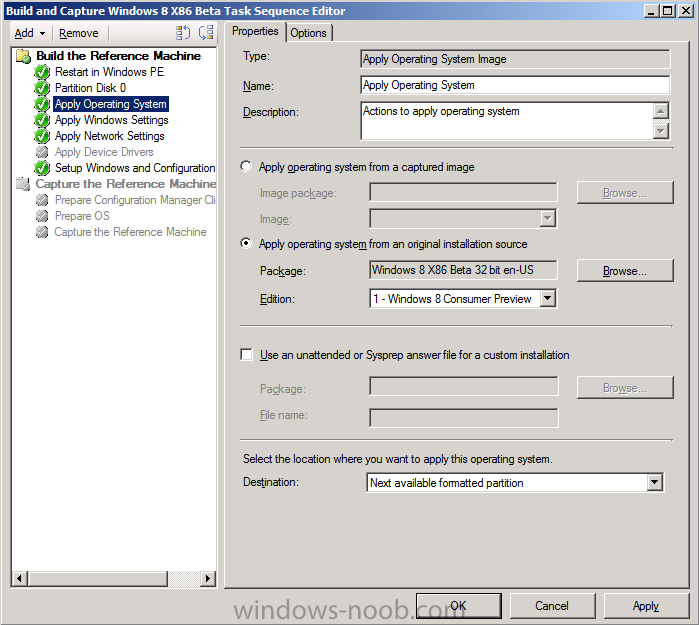699x625 pixels.
Task: Select the Prepare Configuration Manager Client step
Action: [135, 200]
